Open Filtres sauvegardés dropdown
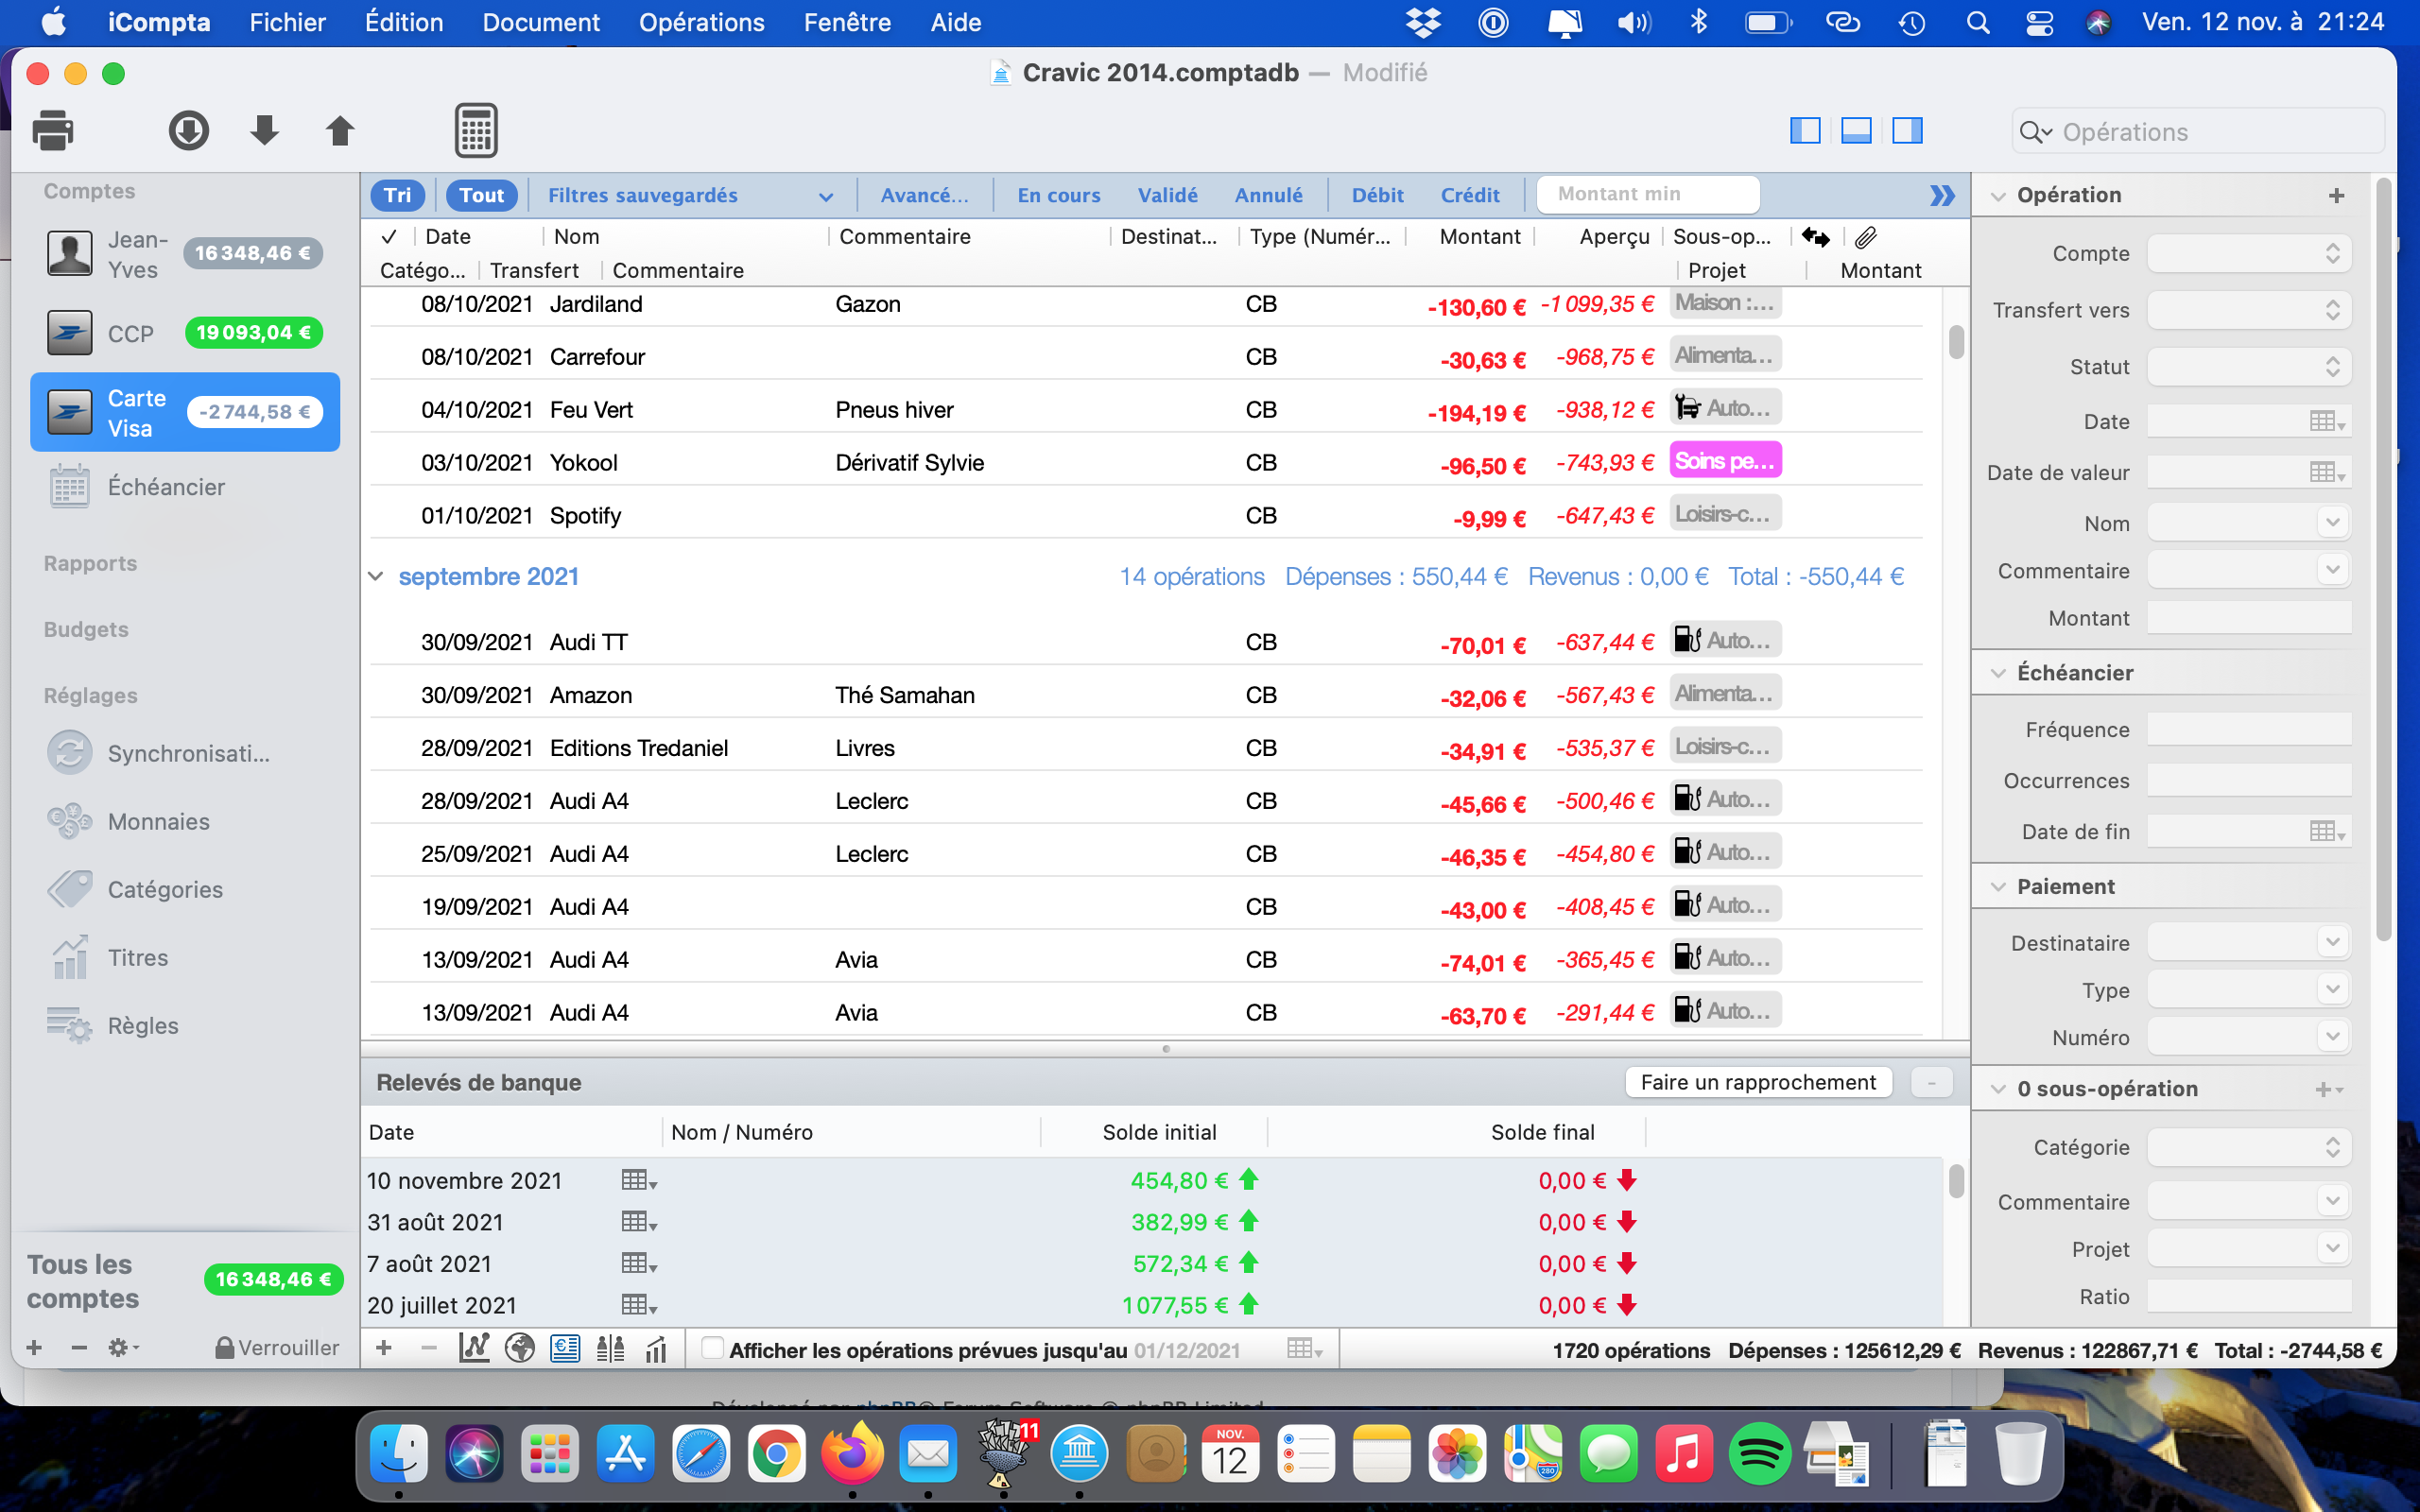The height and width of the screenshot is (1512, 2420). tap(690, 195)
